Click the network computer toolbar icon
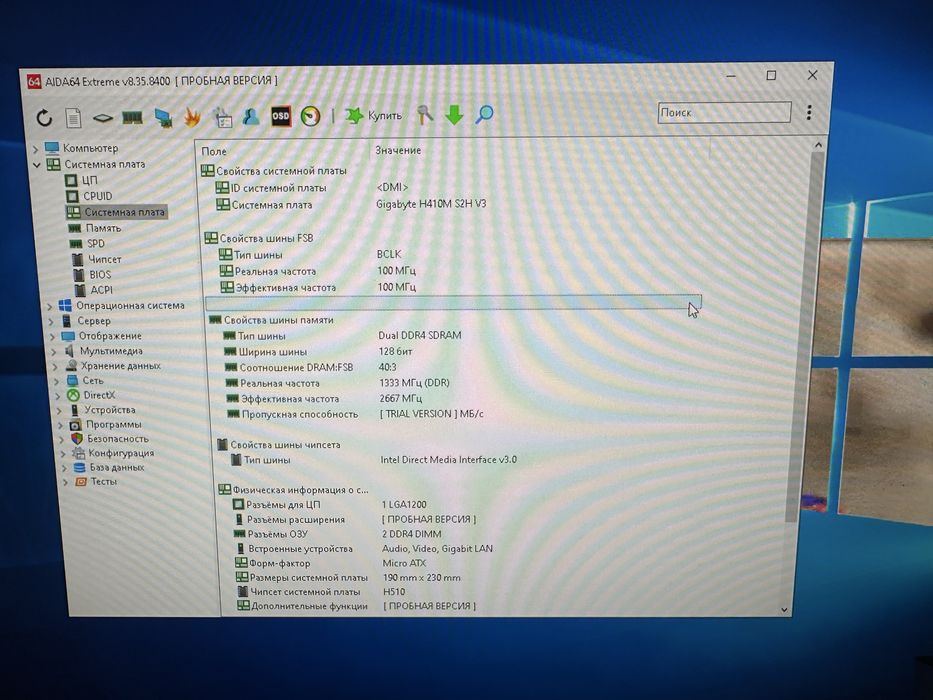The image size is (933, 700). point(163,117)
